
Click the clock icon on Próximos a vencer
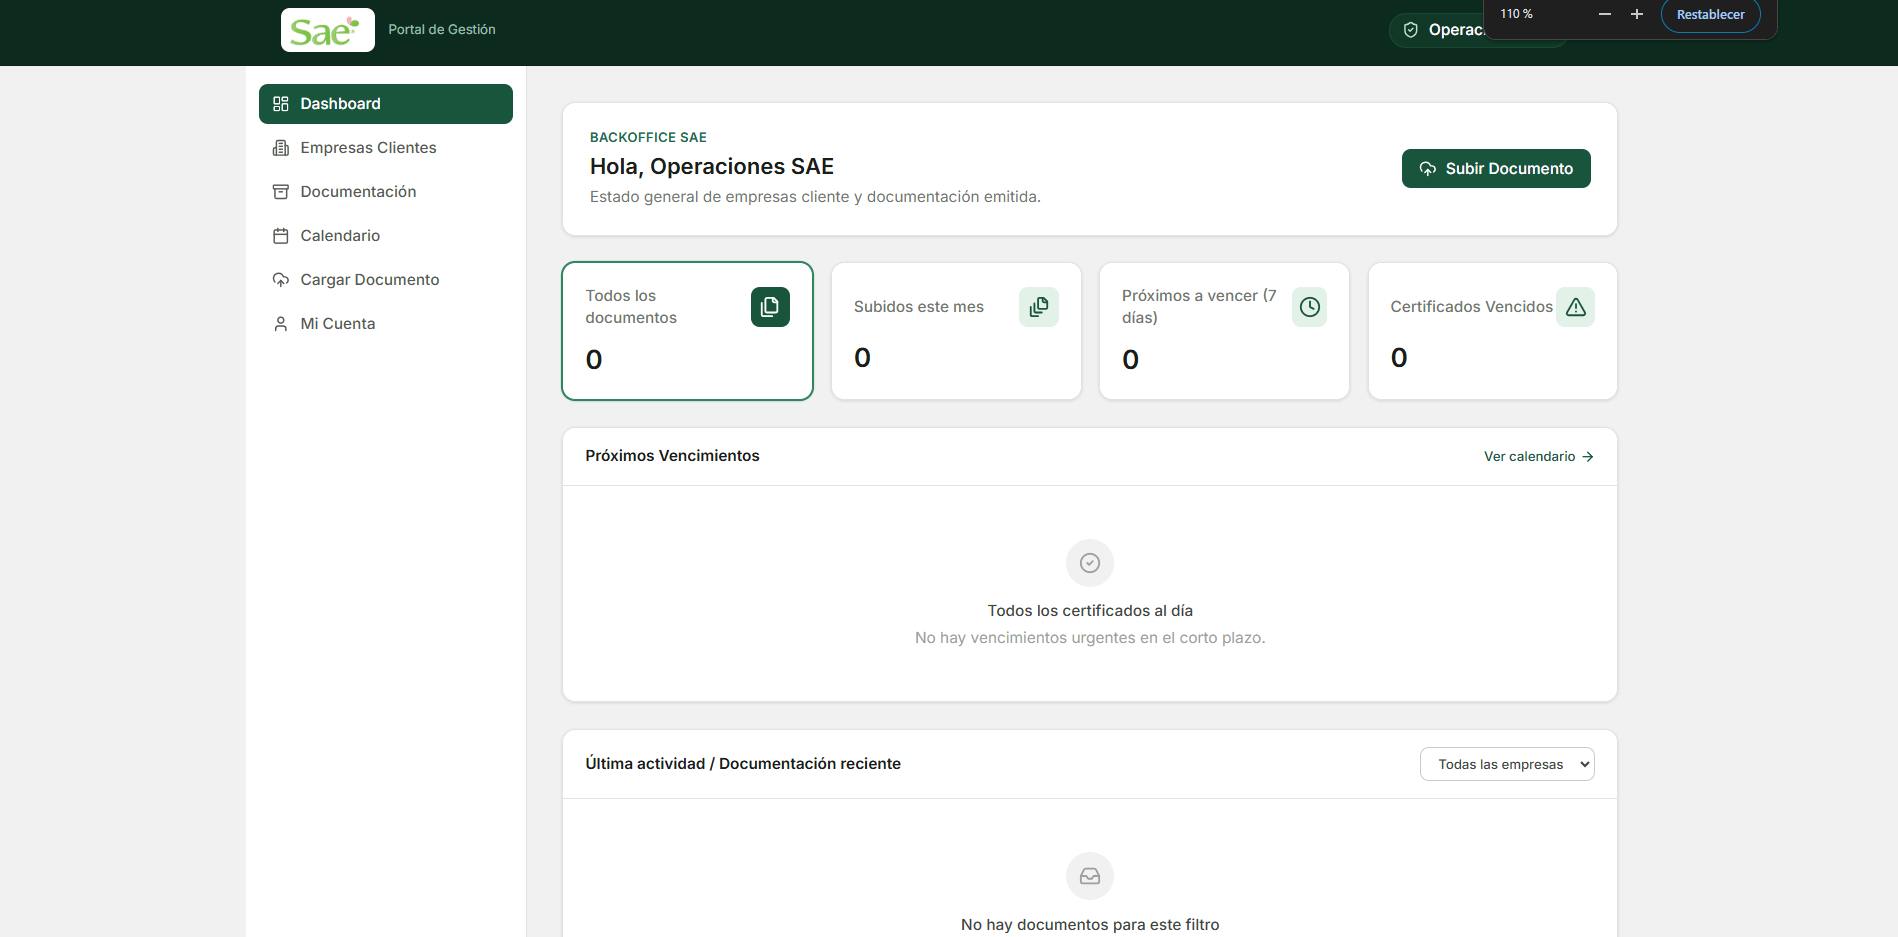coord(1310,307)
